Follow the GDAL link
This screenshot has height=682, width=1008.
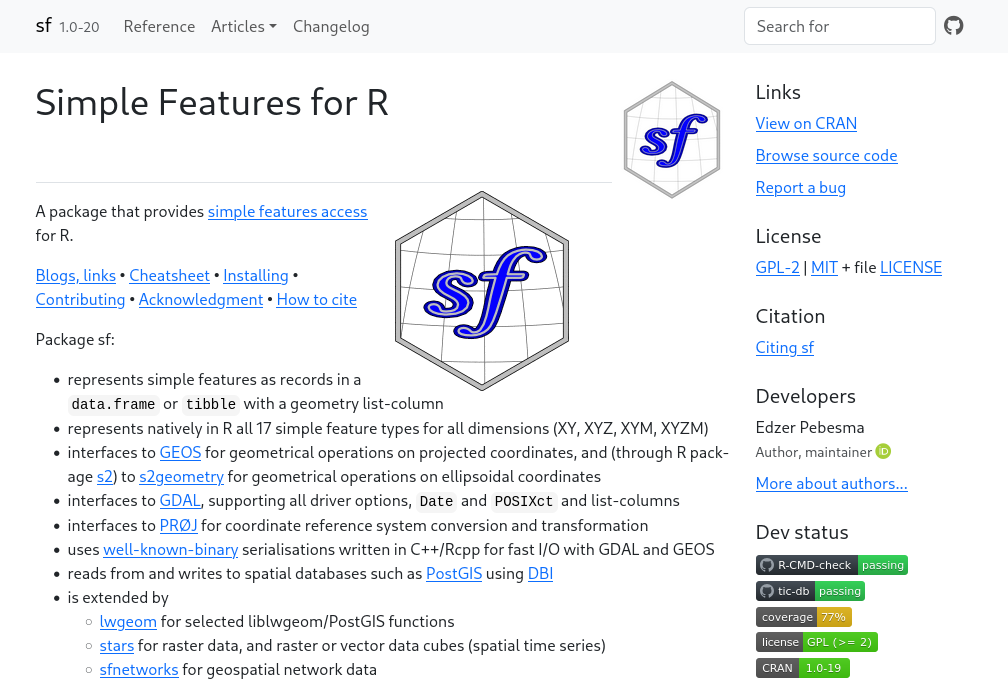point(180,501)
